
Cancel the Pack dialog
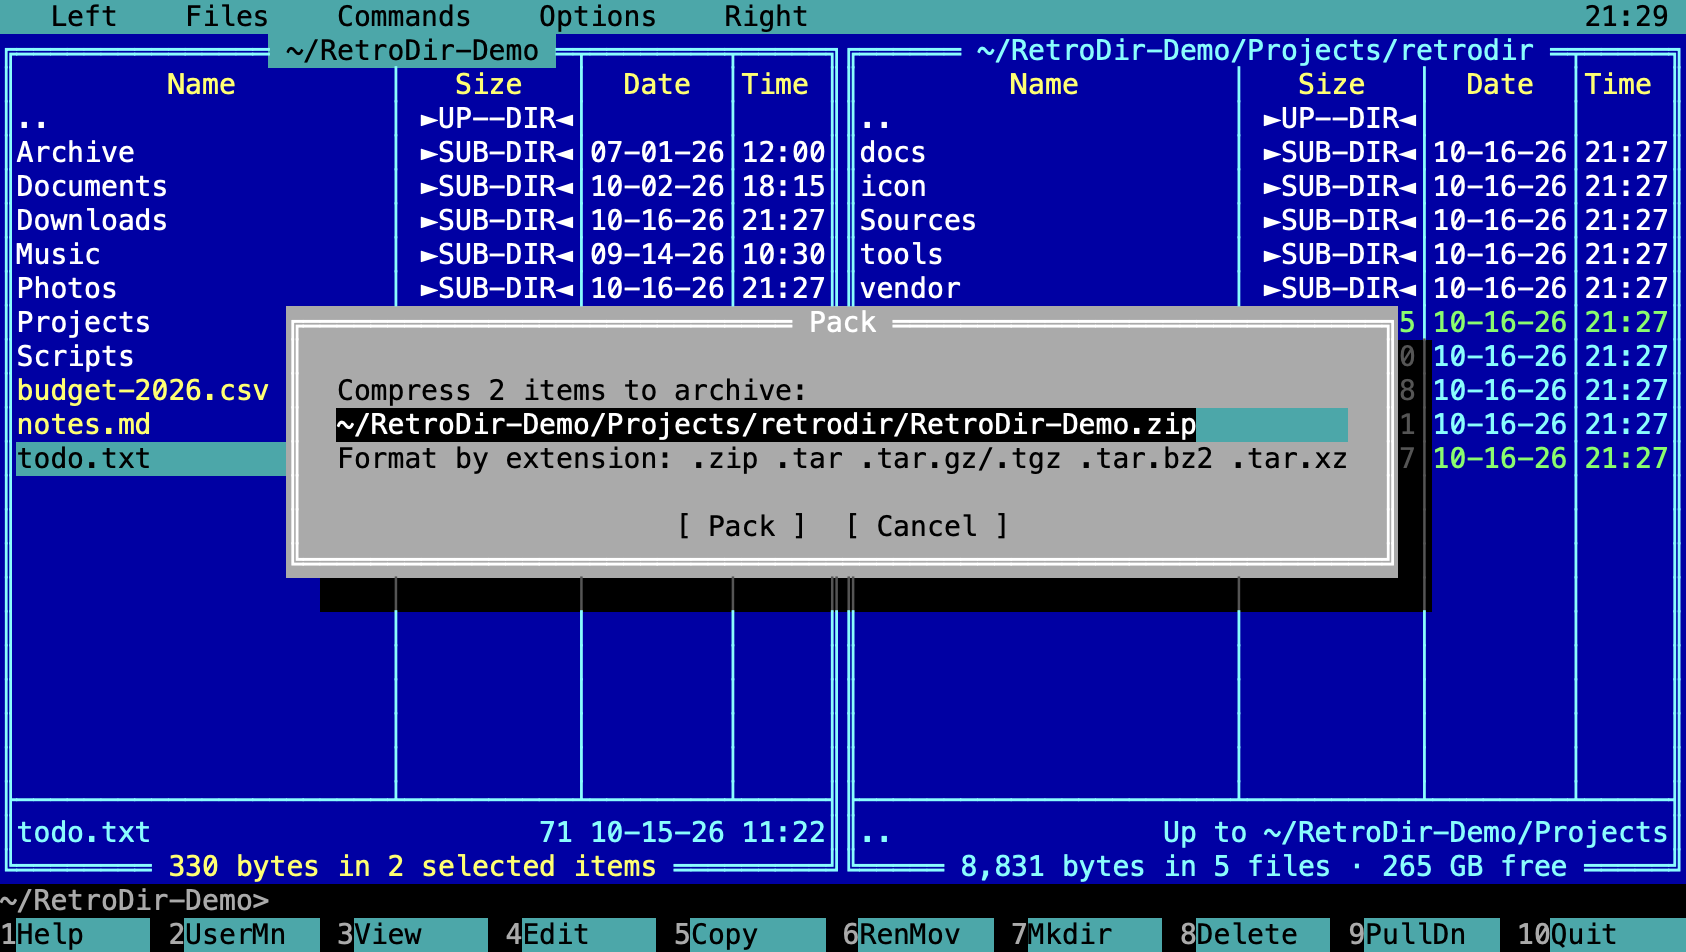(x=927, y=526)
